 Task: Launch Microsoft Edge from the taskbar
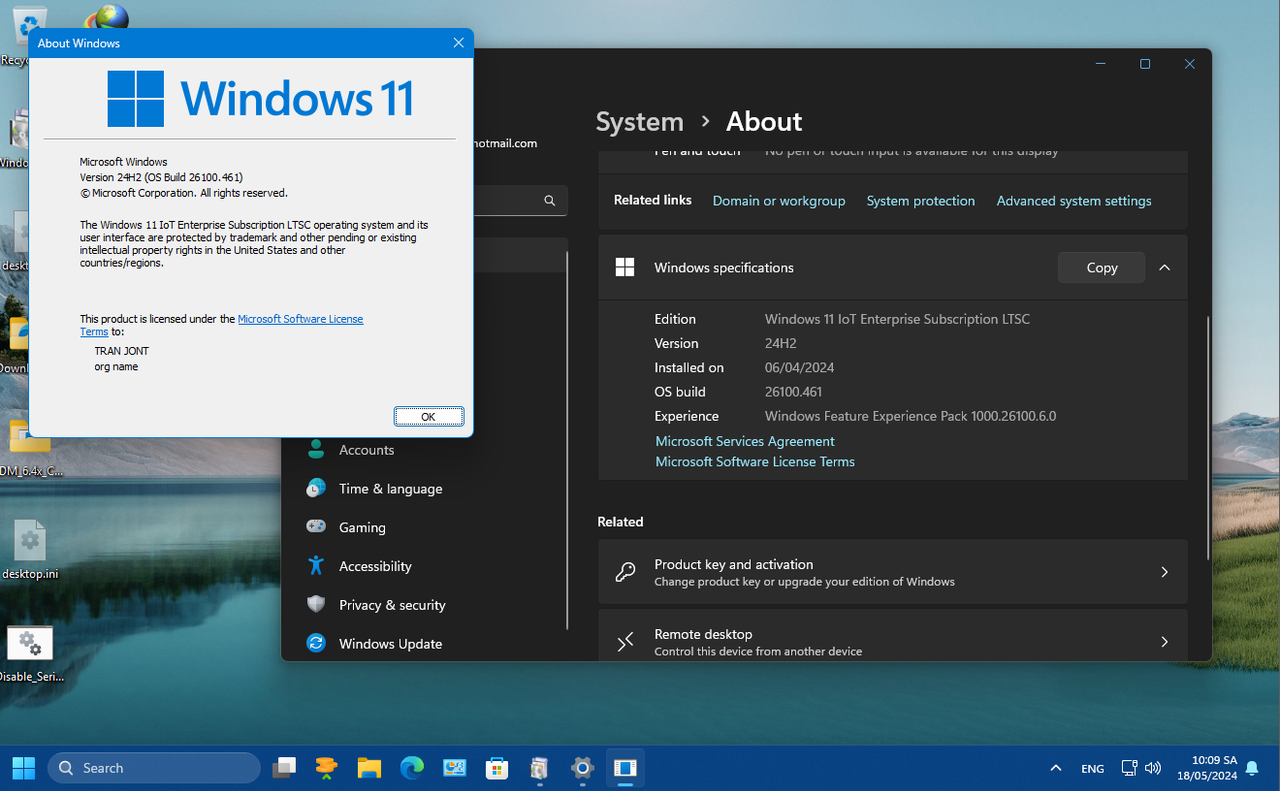412,768
